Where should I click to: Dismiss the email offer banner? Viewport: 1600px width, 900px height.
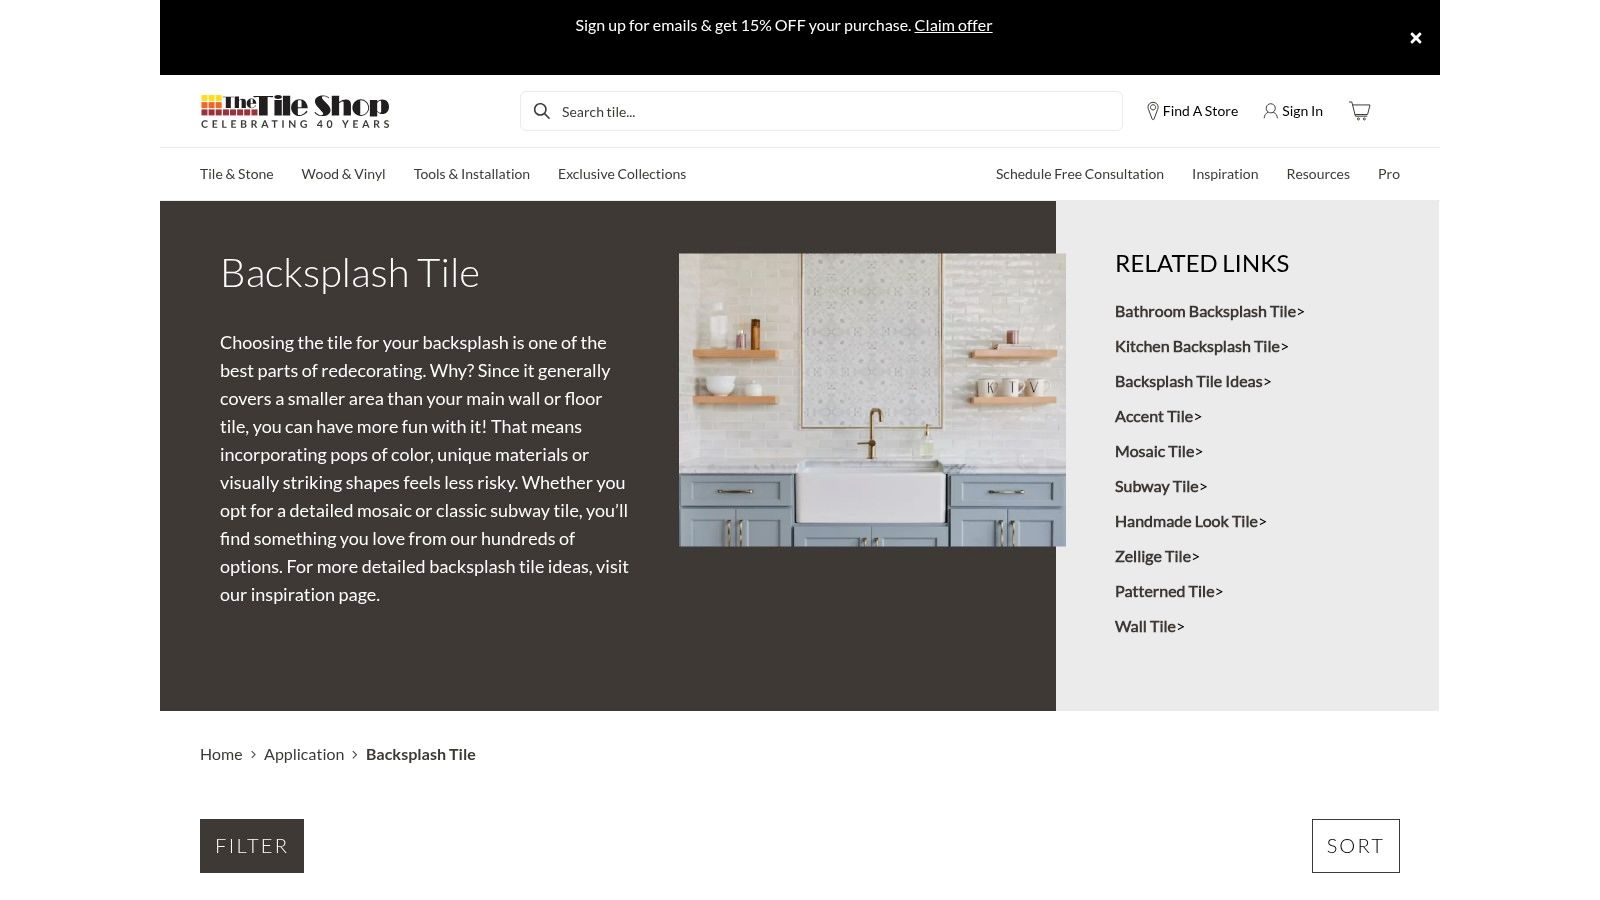tap(1415, 38)
